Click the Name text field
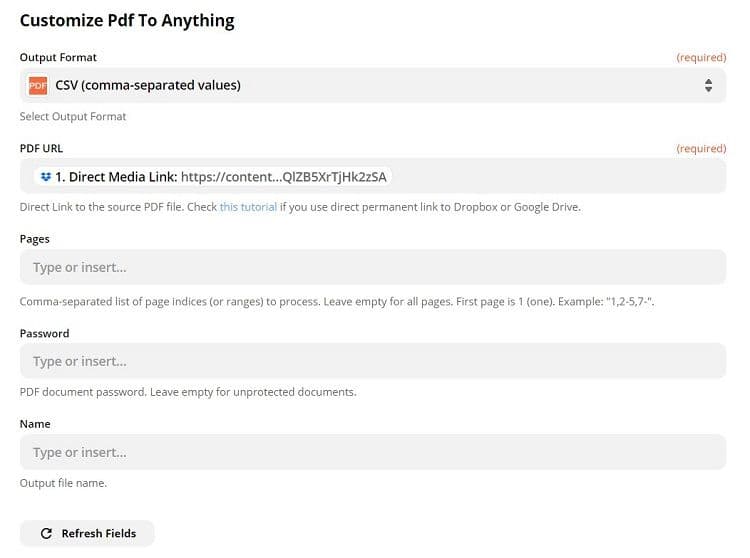The width and height of the screenshot is (750, 558). [x=372, y=452]
